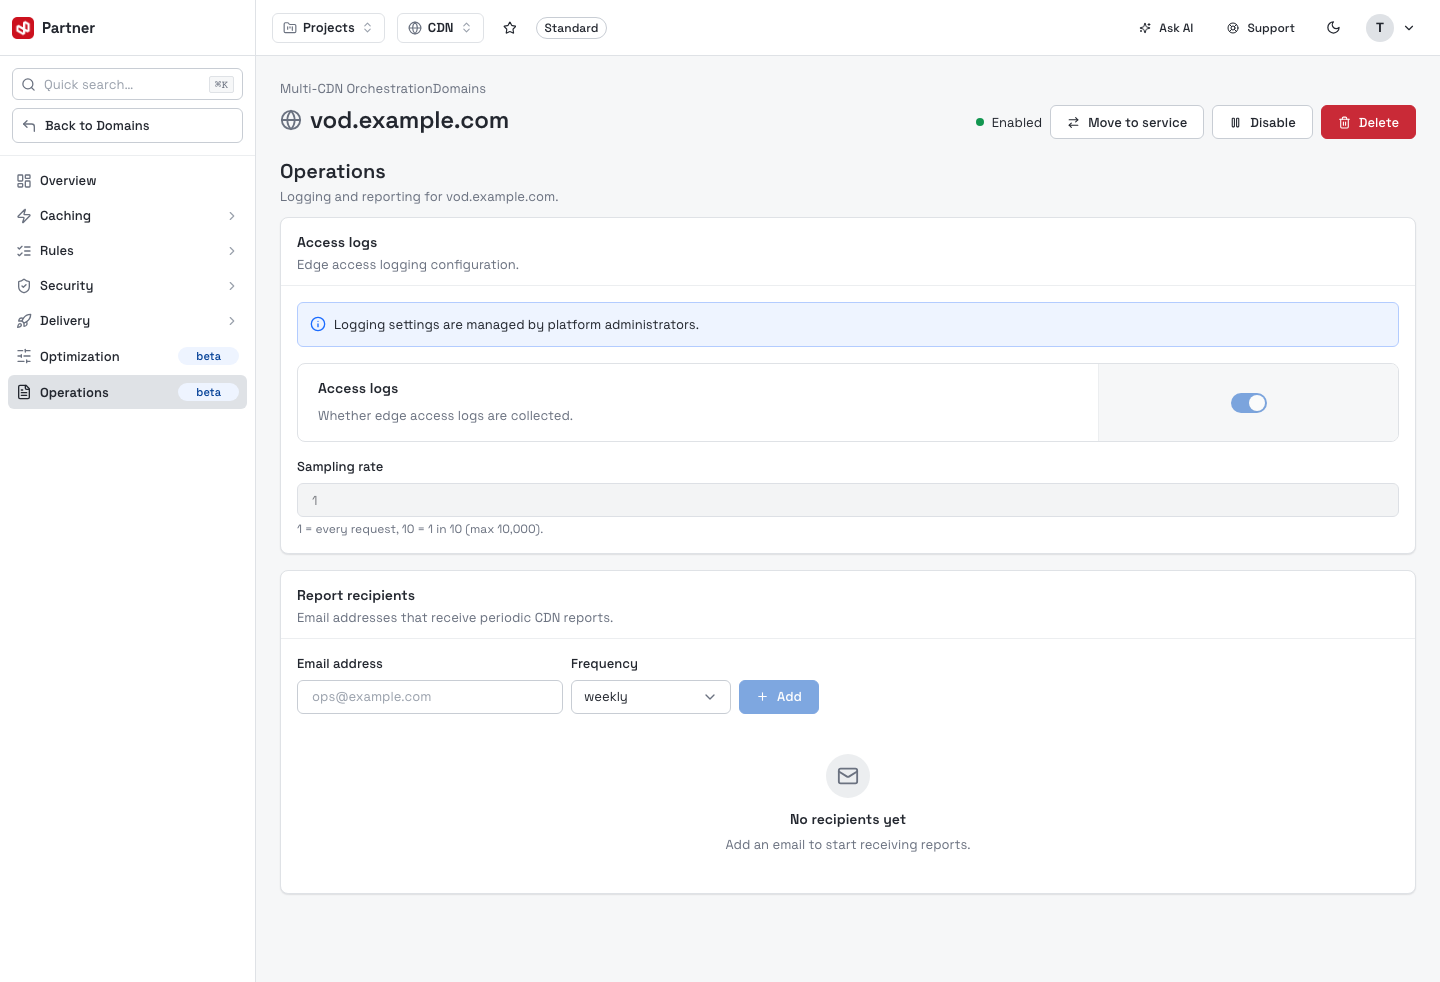
Task: Click the Rules checklist icon
Action: pyautogui.click(x=24, y=251)
